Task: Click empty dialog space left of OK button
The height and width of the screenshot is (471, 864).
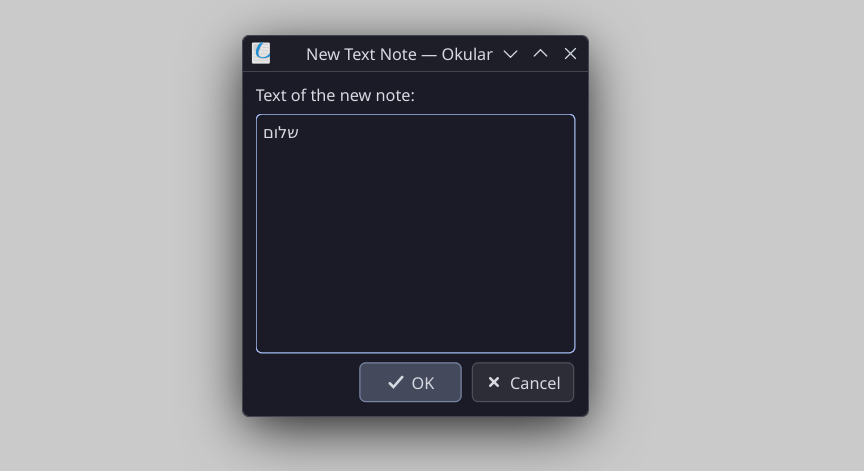Action: 305,383
